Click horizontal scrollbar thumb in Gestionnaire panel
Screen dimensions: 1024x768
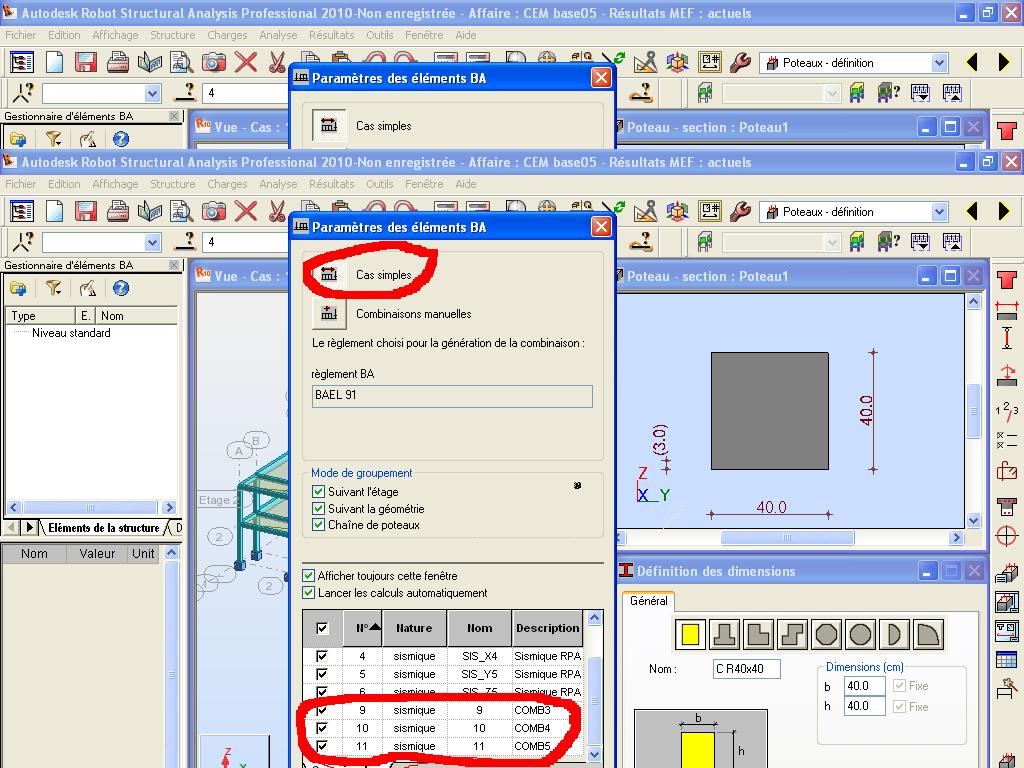point(90,507)
